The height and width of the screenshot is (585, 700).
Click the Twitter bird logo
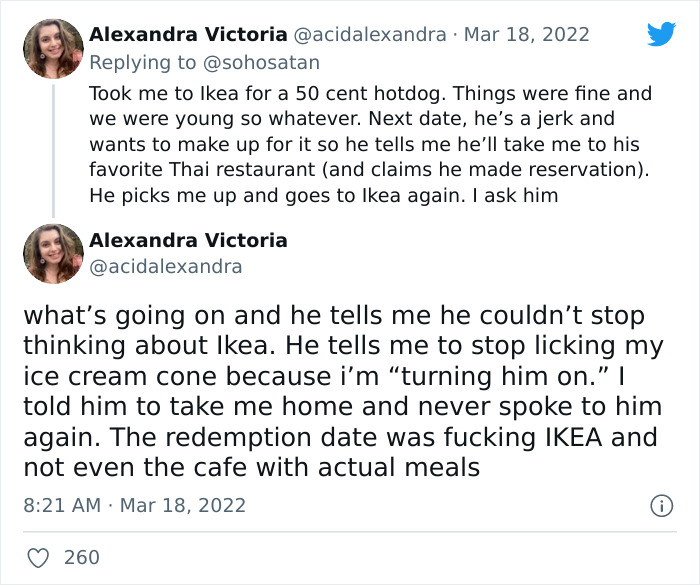(661, 34)
